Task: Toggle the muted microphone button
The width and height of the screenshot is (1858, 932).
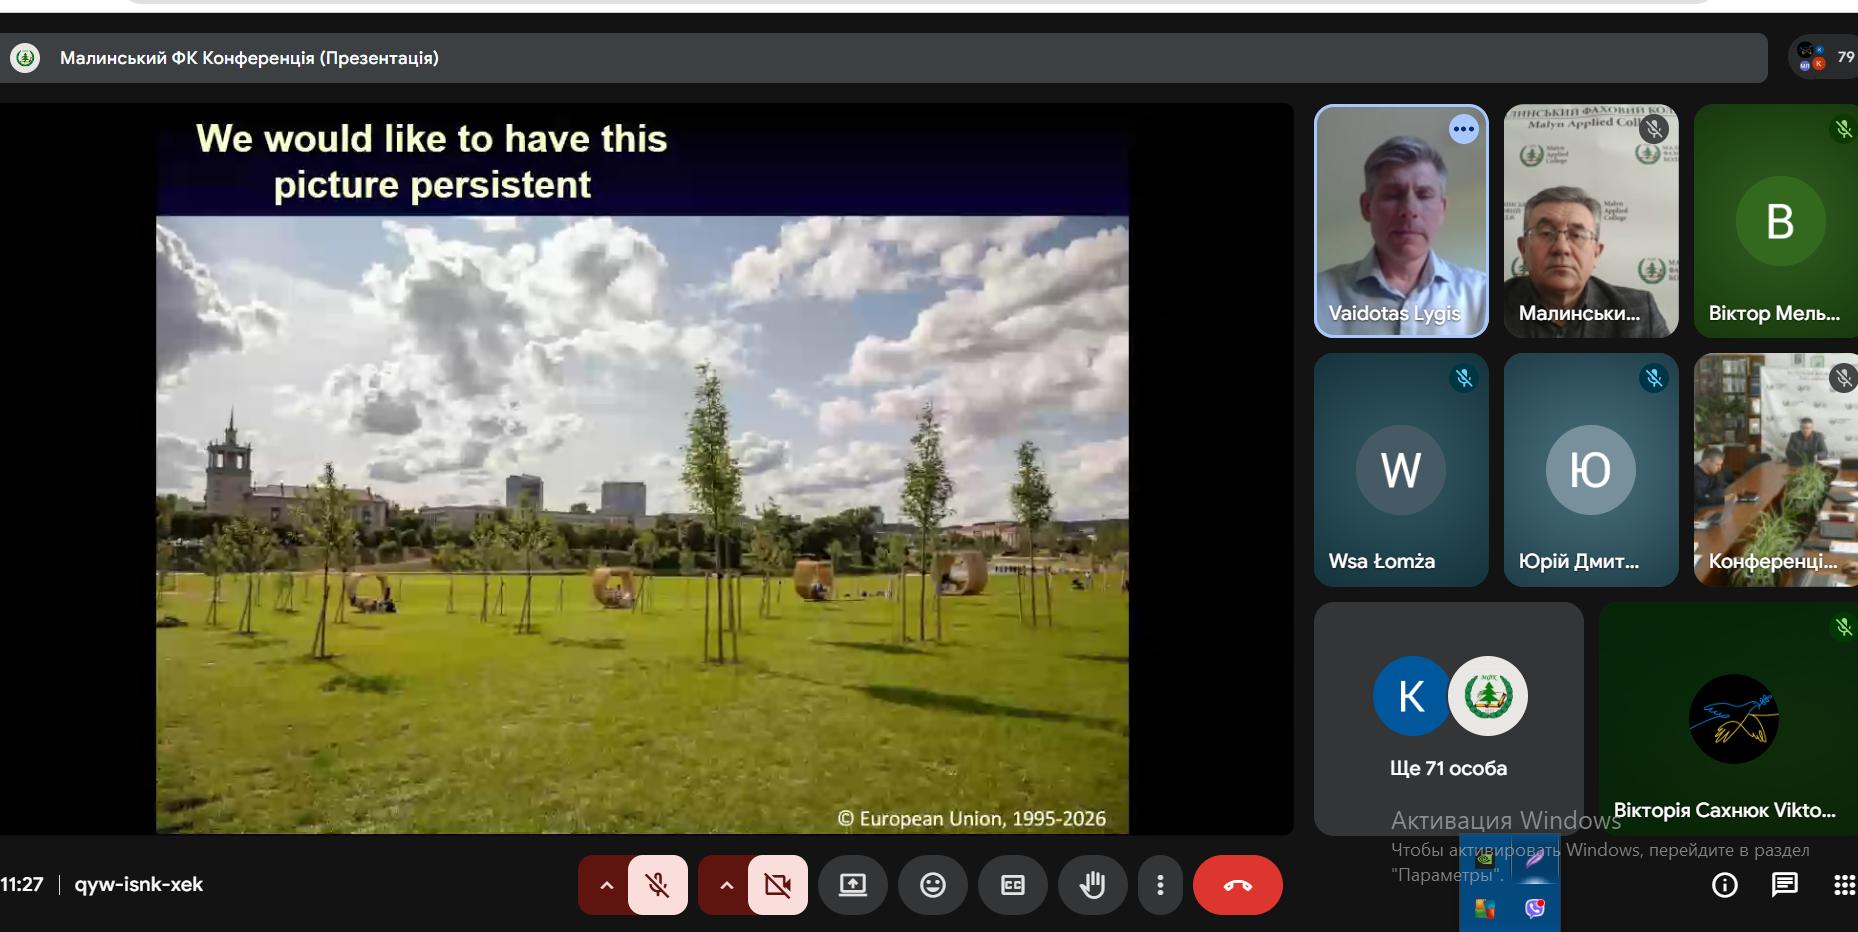Action: (657, 885)
